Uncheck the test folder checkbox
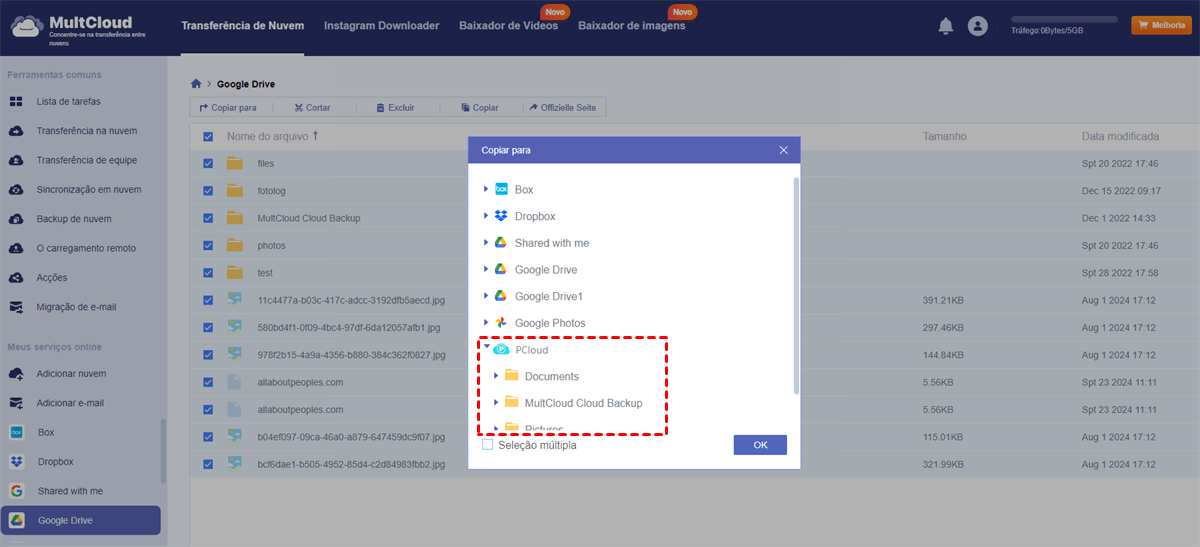 point(208,273)
